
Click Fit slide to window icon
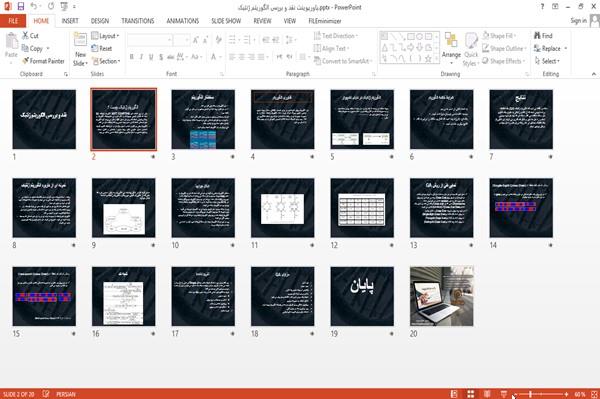[x=594, y=394]
